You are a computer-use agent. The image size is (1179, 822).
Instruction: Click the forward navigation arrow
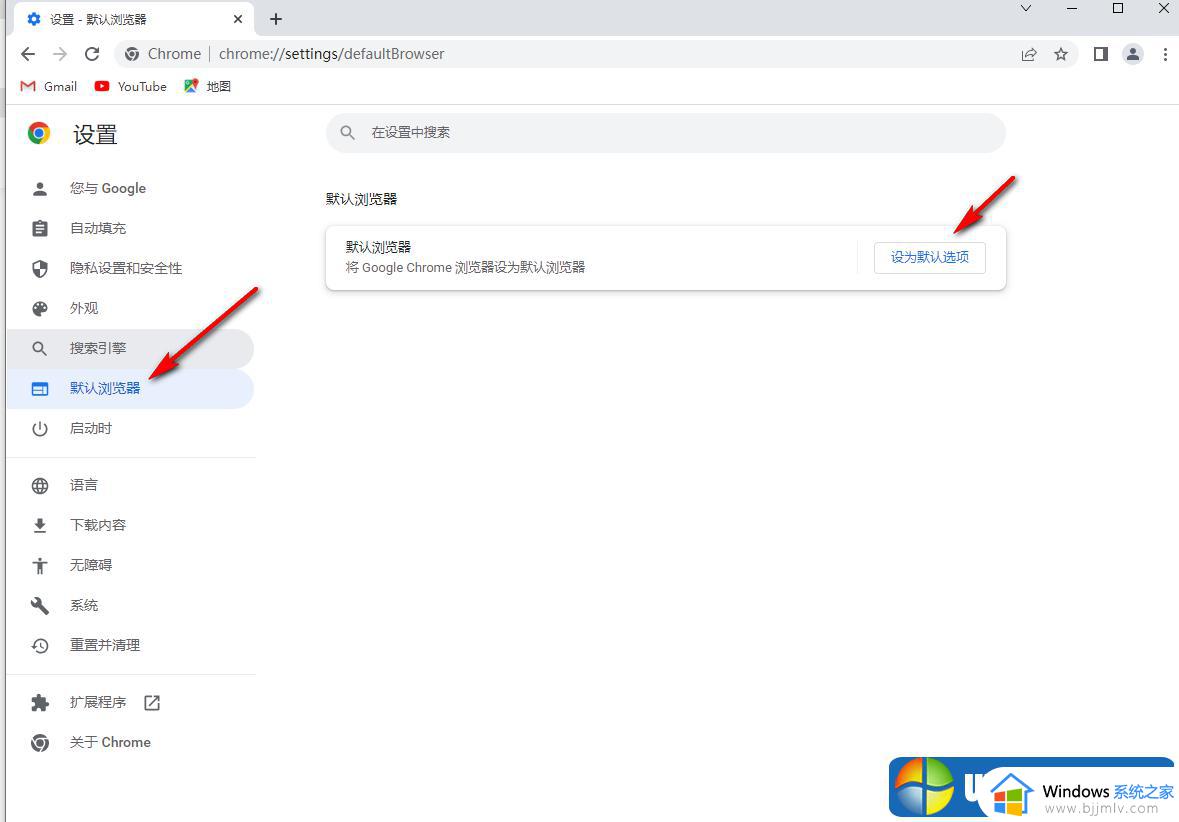[x=60, y=54]
